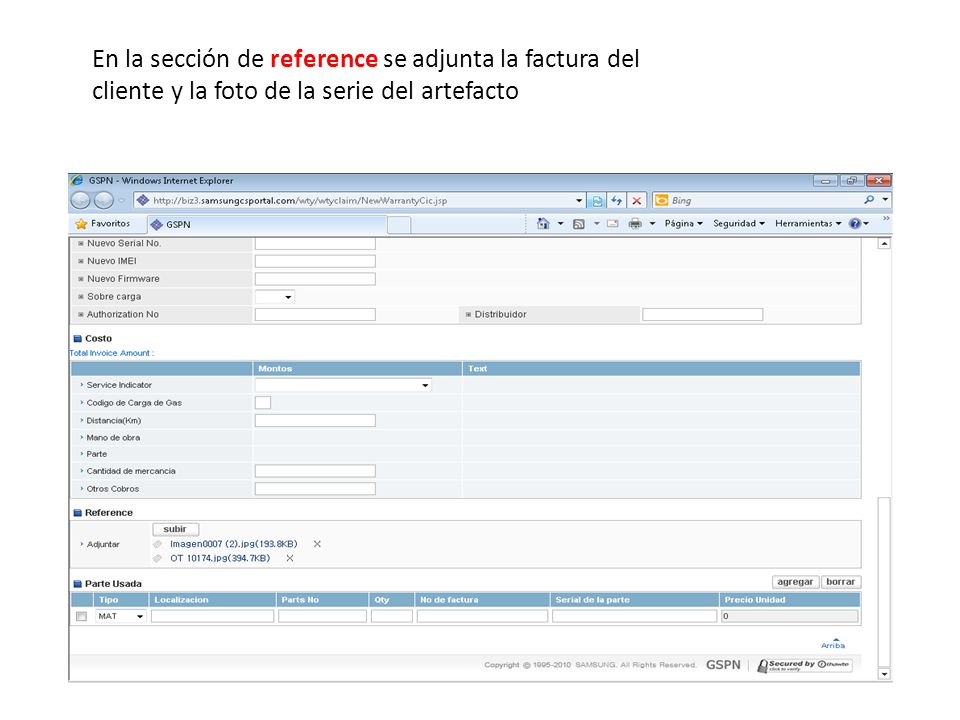The image size is (960, 720).
Task: Click the Home page icon
Action: (x=542, y=223)
